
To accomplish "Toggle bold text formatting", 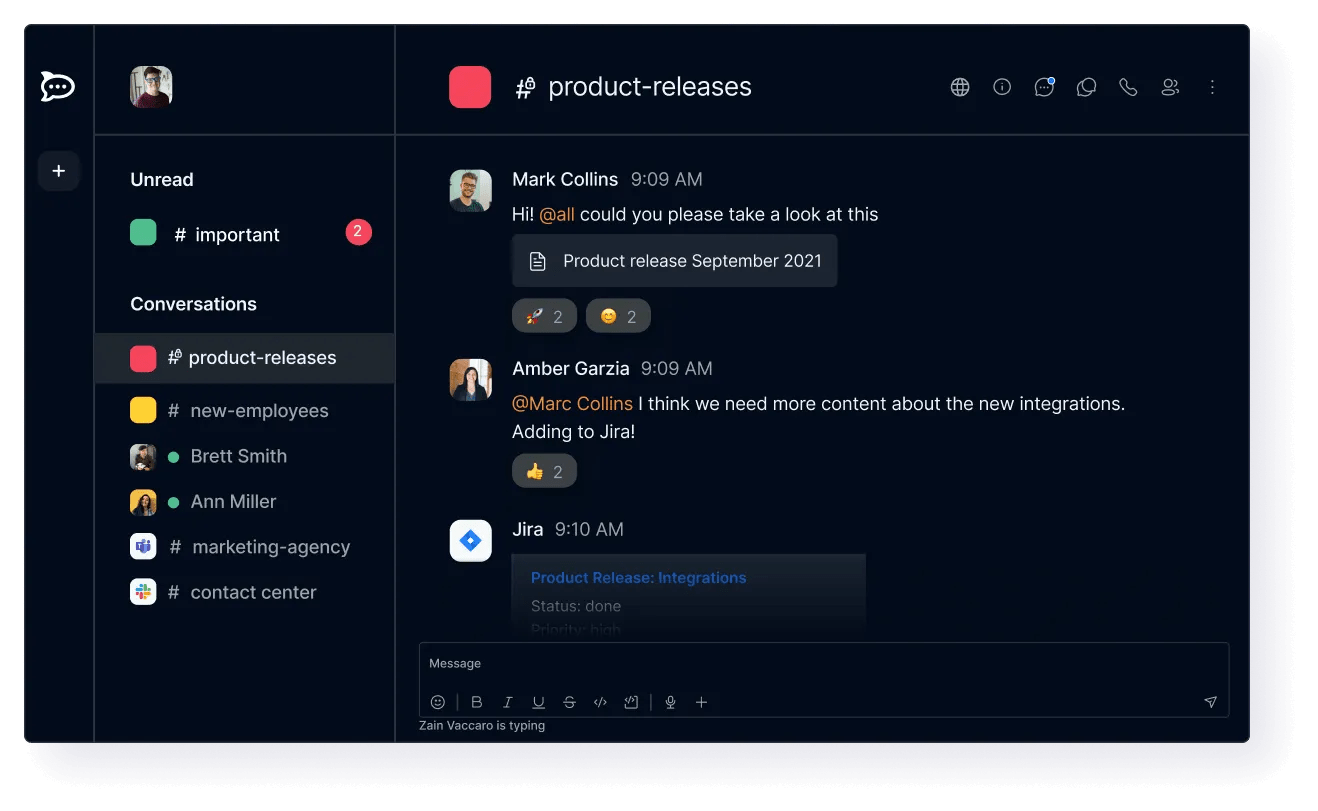I will 477,702.
